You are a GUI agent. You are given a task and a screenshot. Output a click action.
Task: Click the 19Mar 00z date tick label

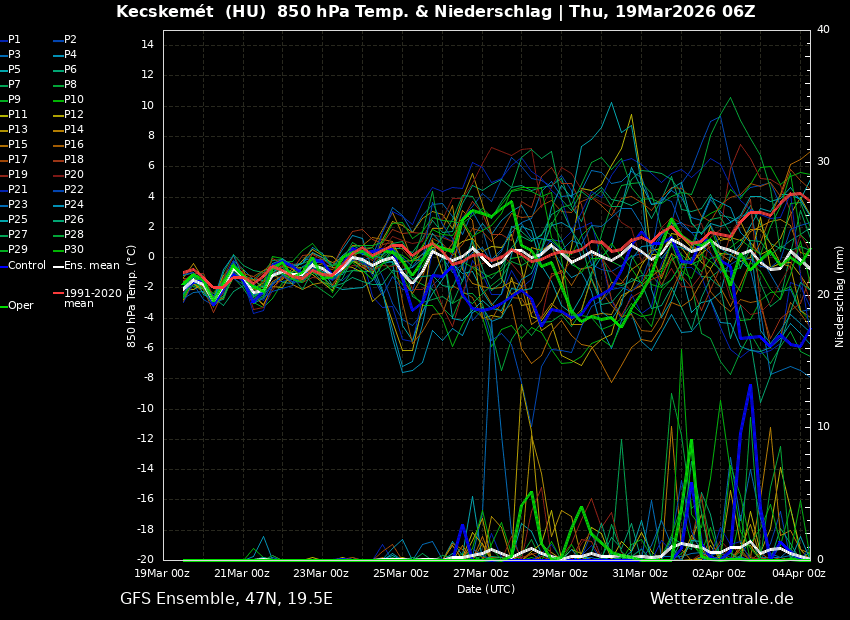pos(162,574)
